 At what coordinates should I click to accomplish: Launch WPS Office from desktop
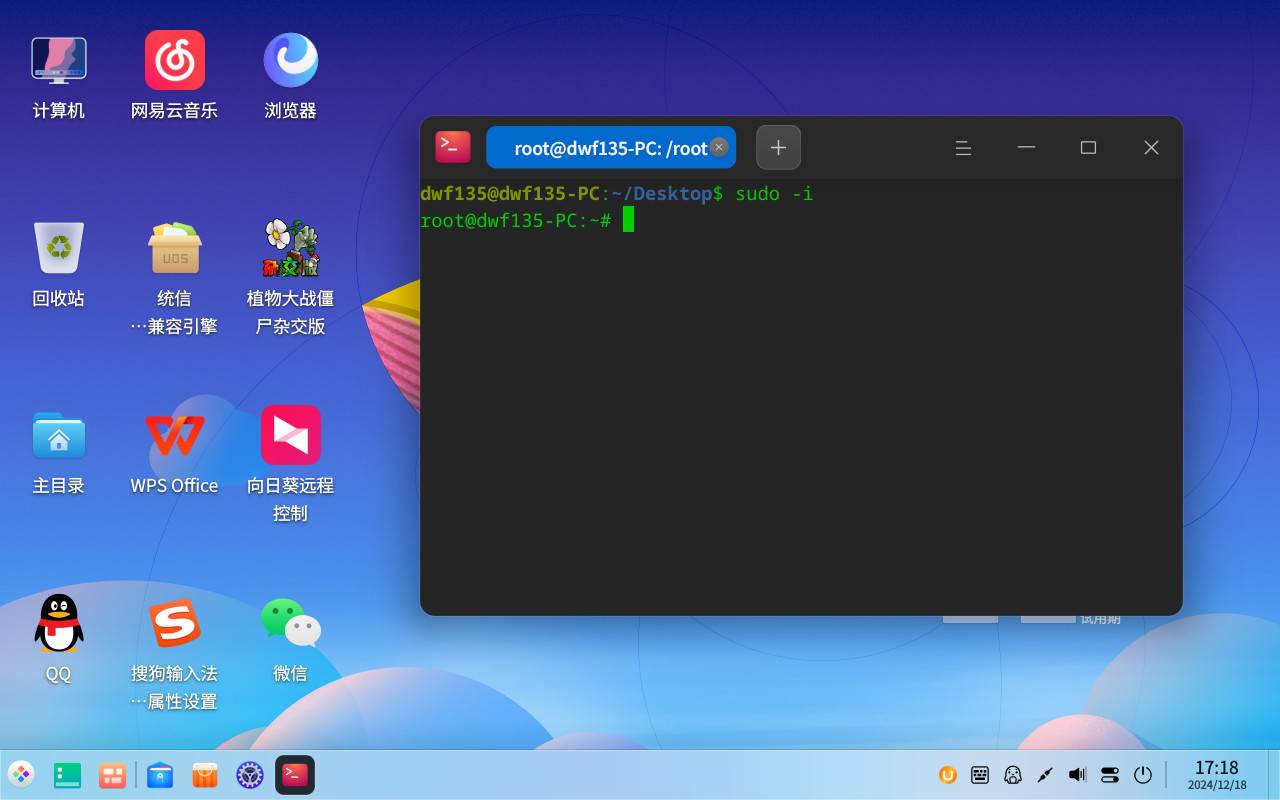tap(174, 435)
